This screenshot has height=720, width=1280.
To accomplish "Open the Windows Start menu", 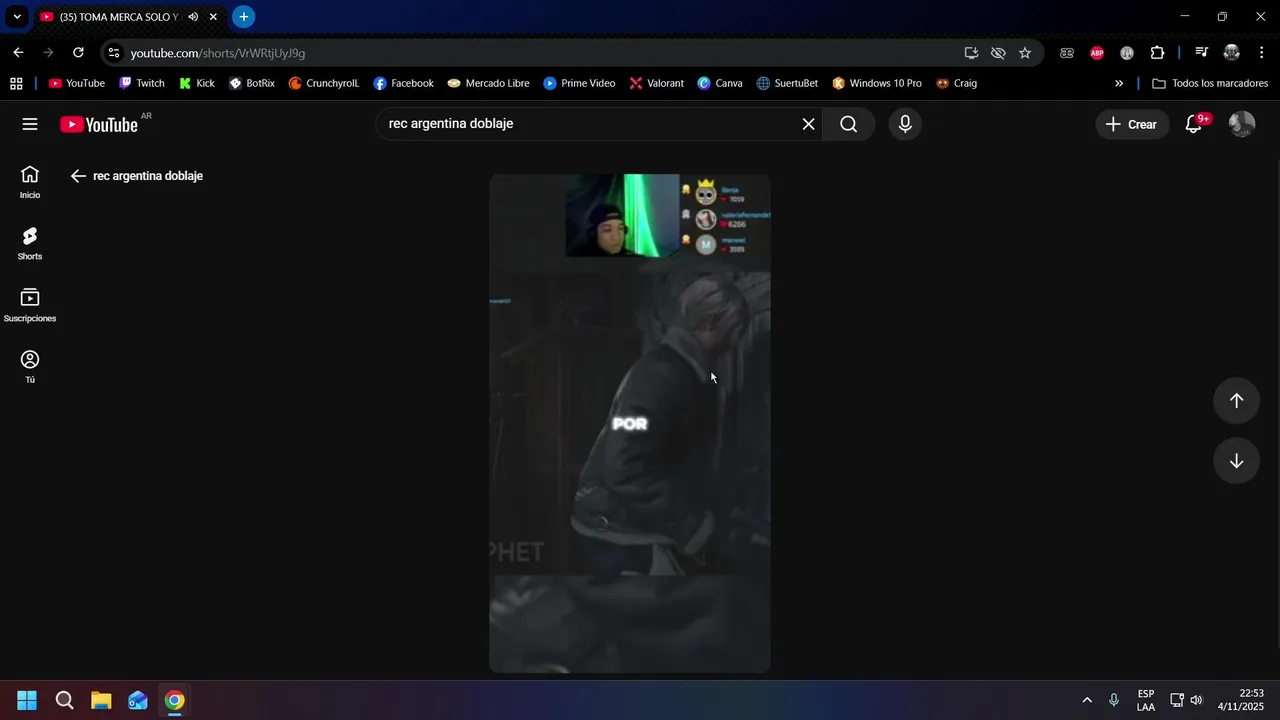I will 27,700.
